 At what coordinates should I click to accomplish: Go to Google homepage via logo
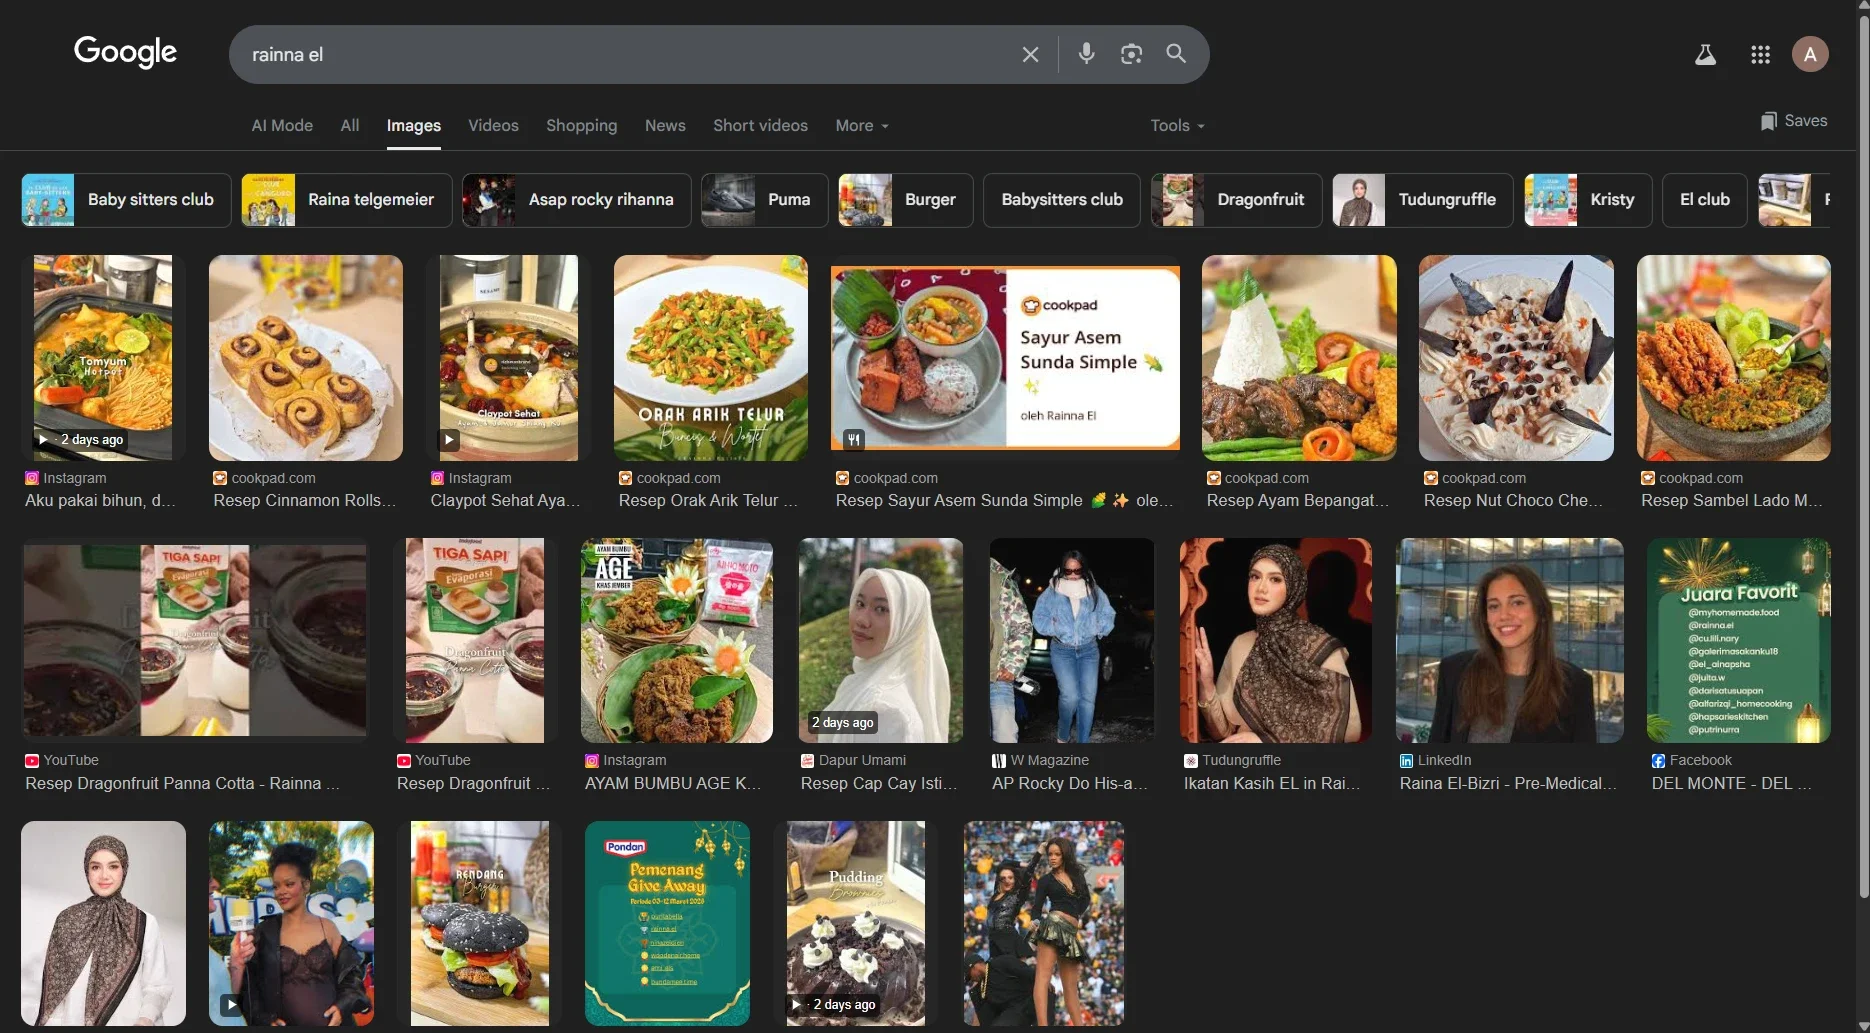125,52
